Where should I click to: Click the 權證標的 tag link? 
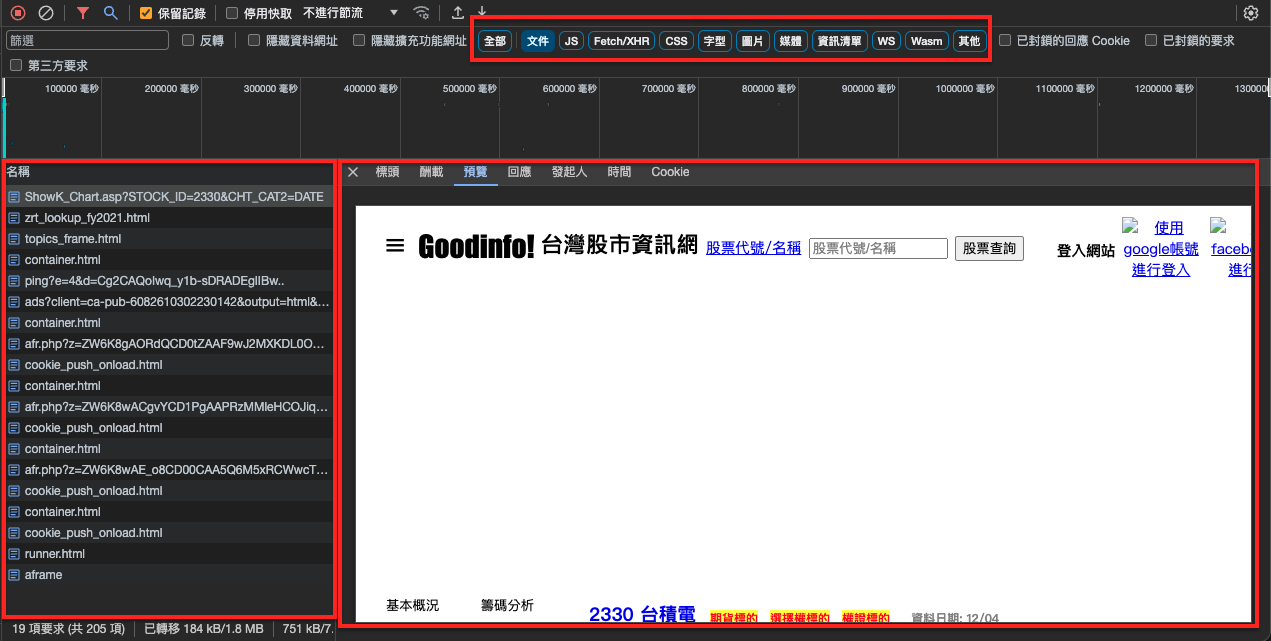coord(866,618)
